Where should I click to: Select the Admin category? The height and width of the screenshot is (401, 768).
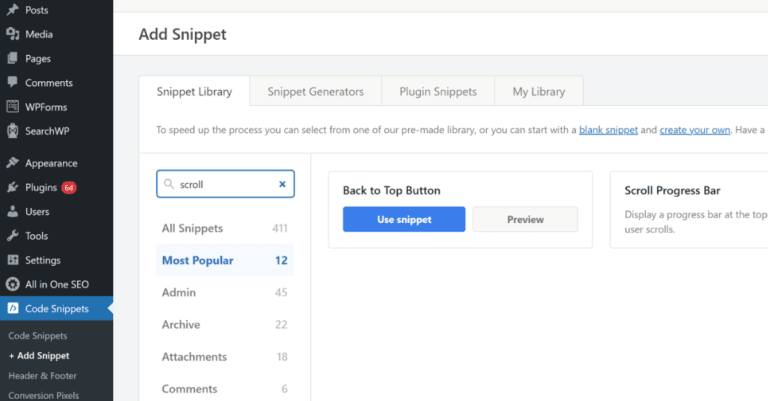[225, 292]
